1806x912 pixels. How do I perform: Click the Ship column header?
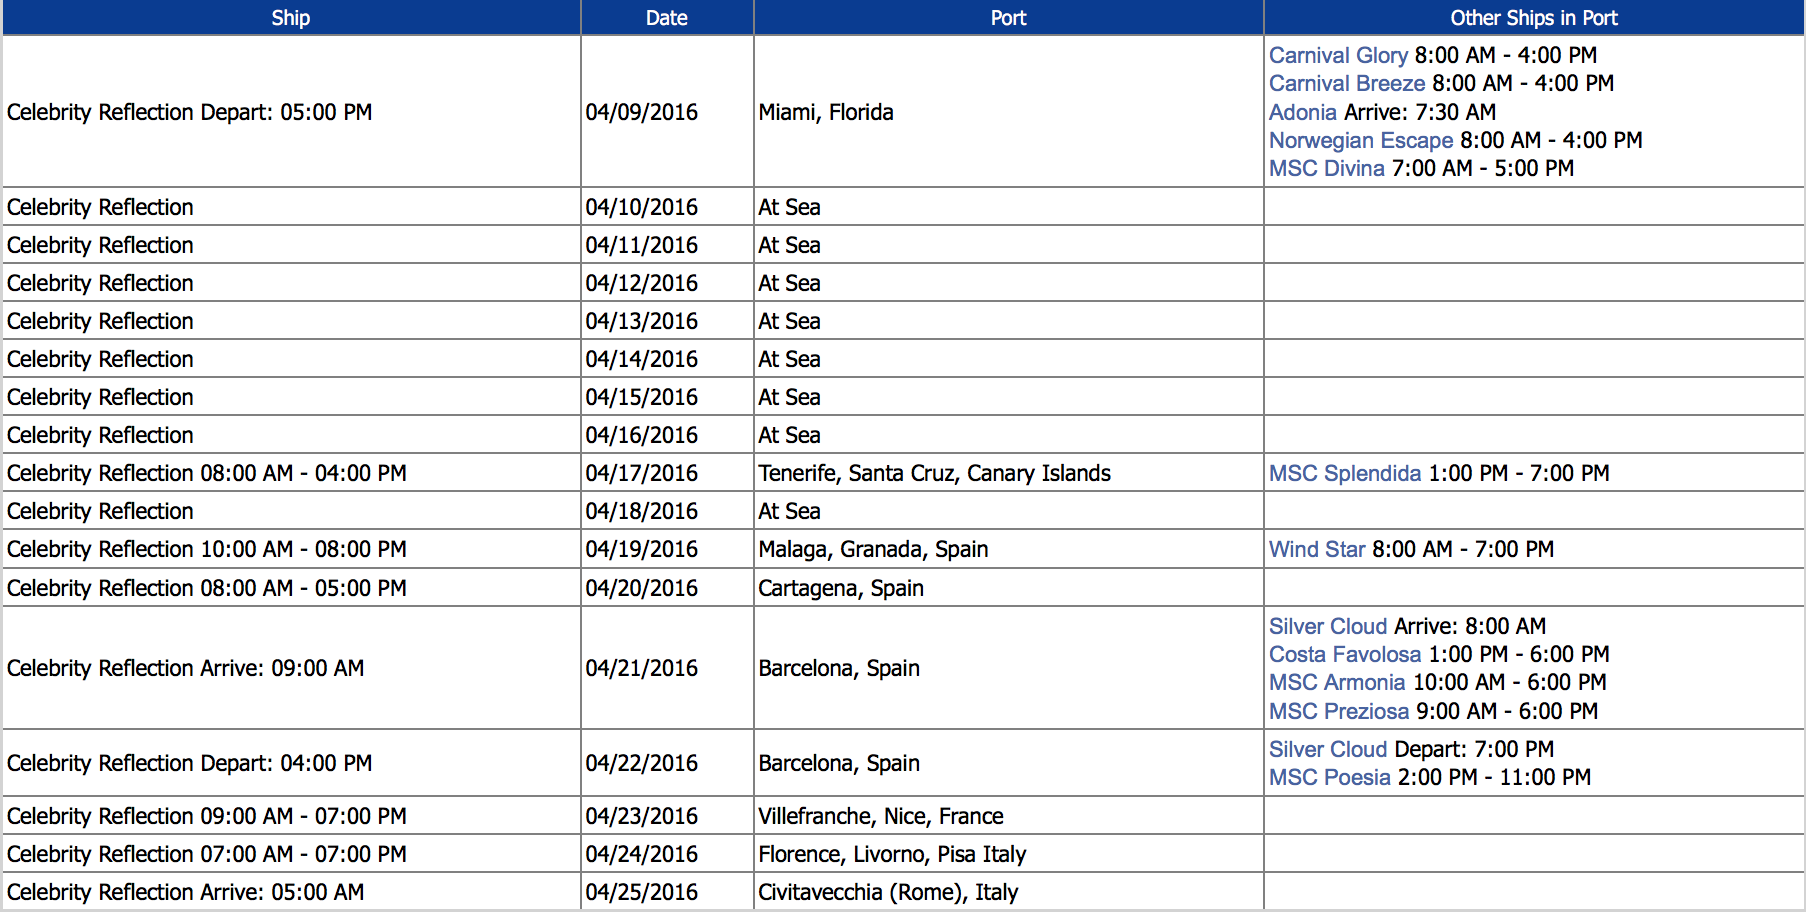(x=291, y=18)
